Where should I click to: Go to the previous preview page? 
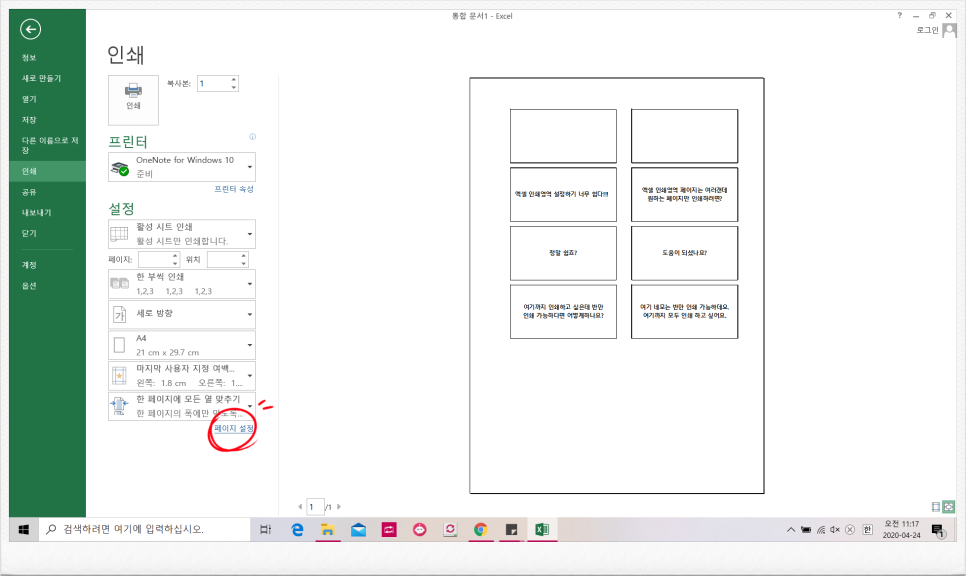pyautogui.click(x=300, y=506)
